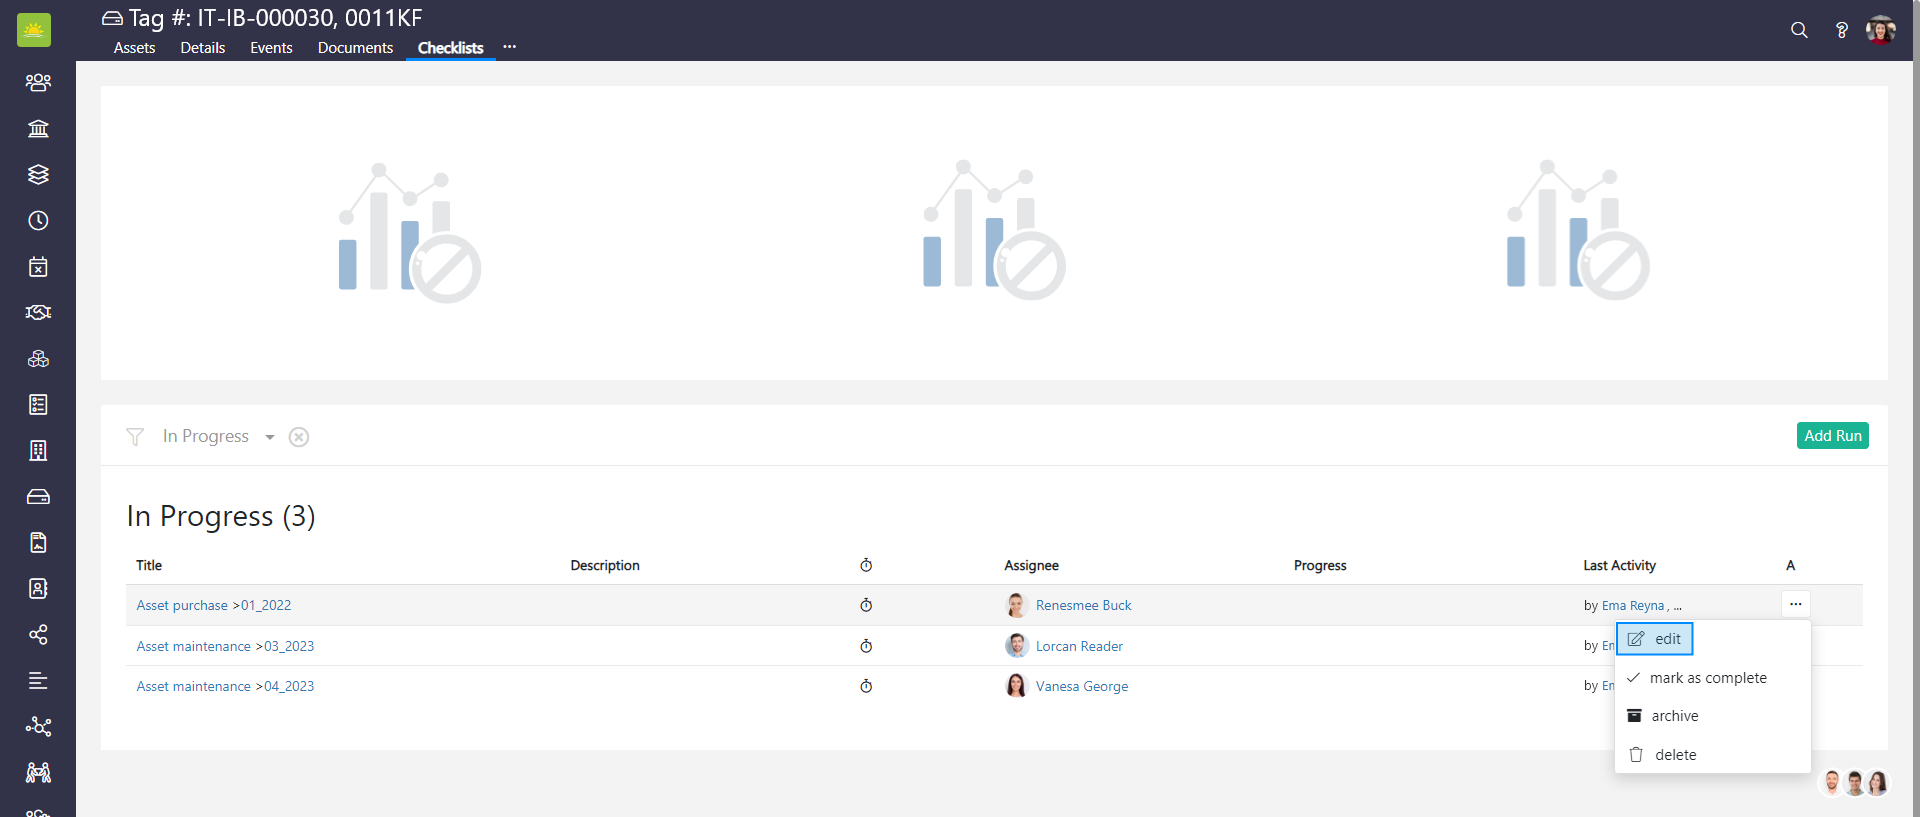
Task: Choose delete from the context menu
Action: (1675, 755)
